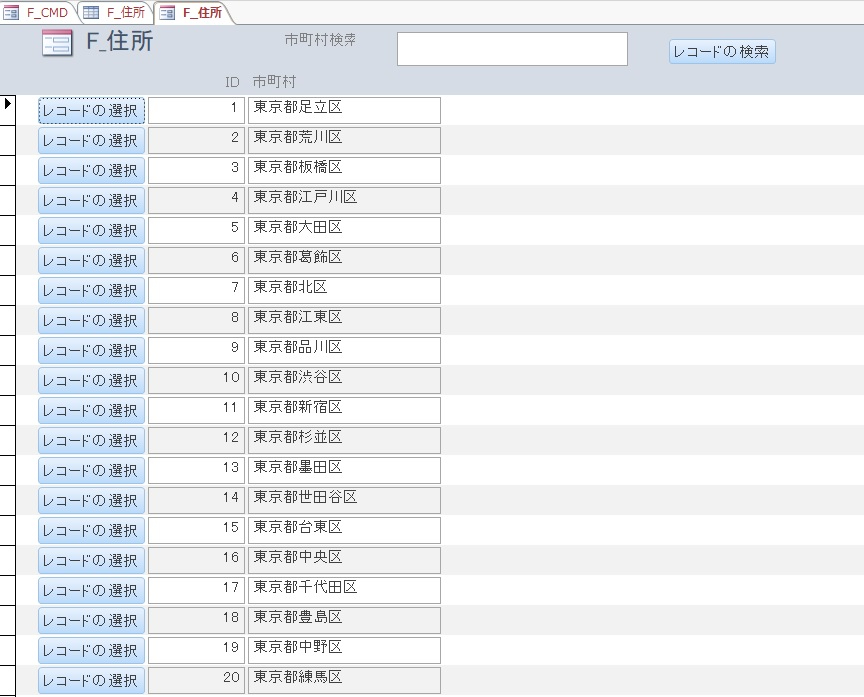Click the ID column header label
864x697 pixels.
coord(232,81)
